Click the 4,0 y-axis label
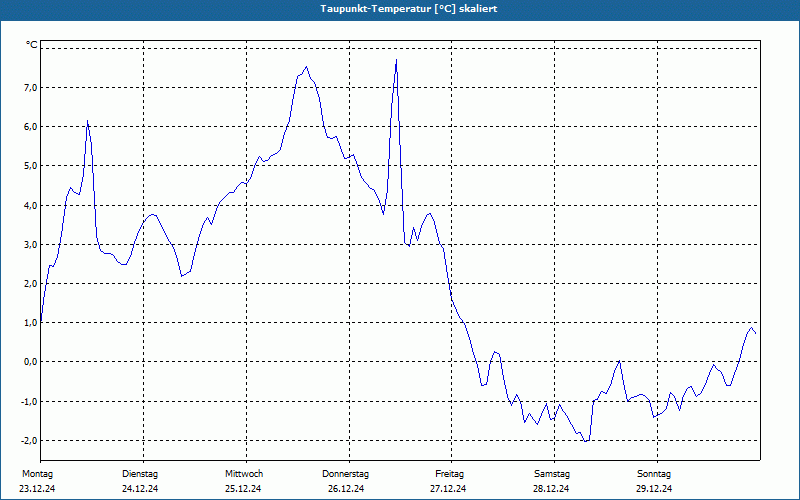The image size is (800, 500). click(x=31, y=206)
